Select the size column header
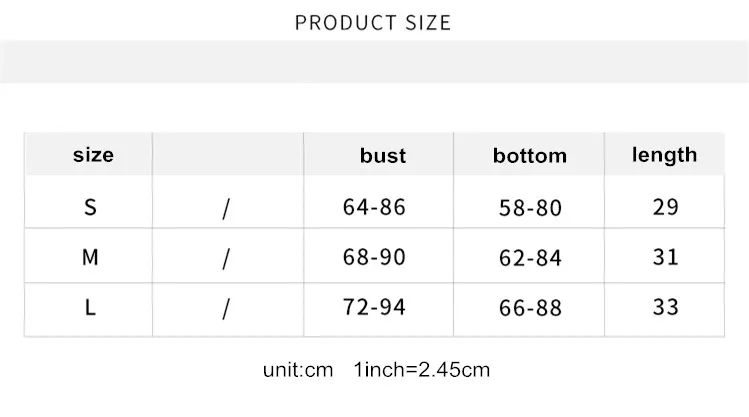This screenshot has width=749, height=417. (x=93, y=155)
